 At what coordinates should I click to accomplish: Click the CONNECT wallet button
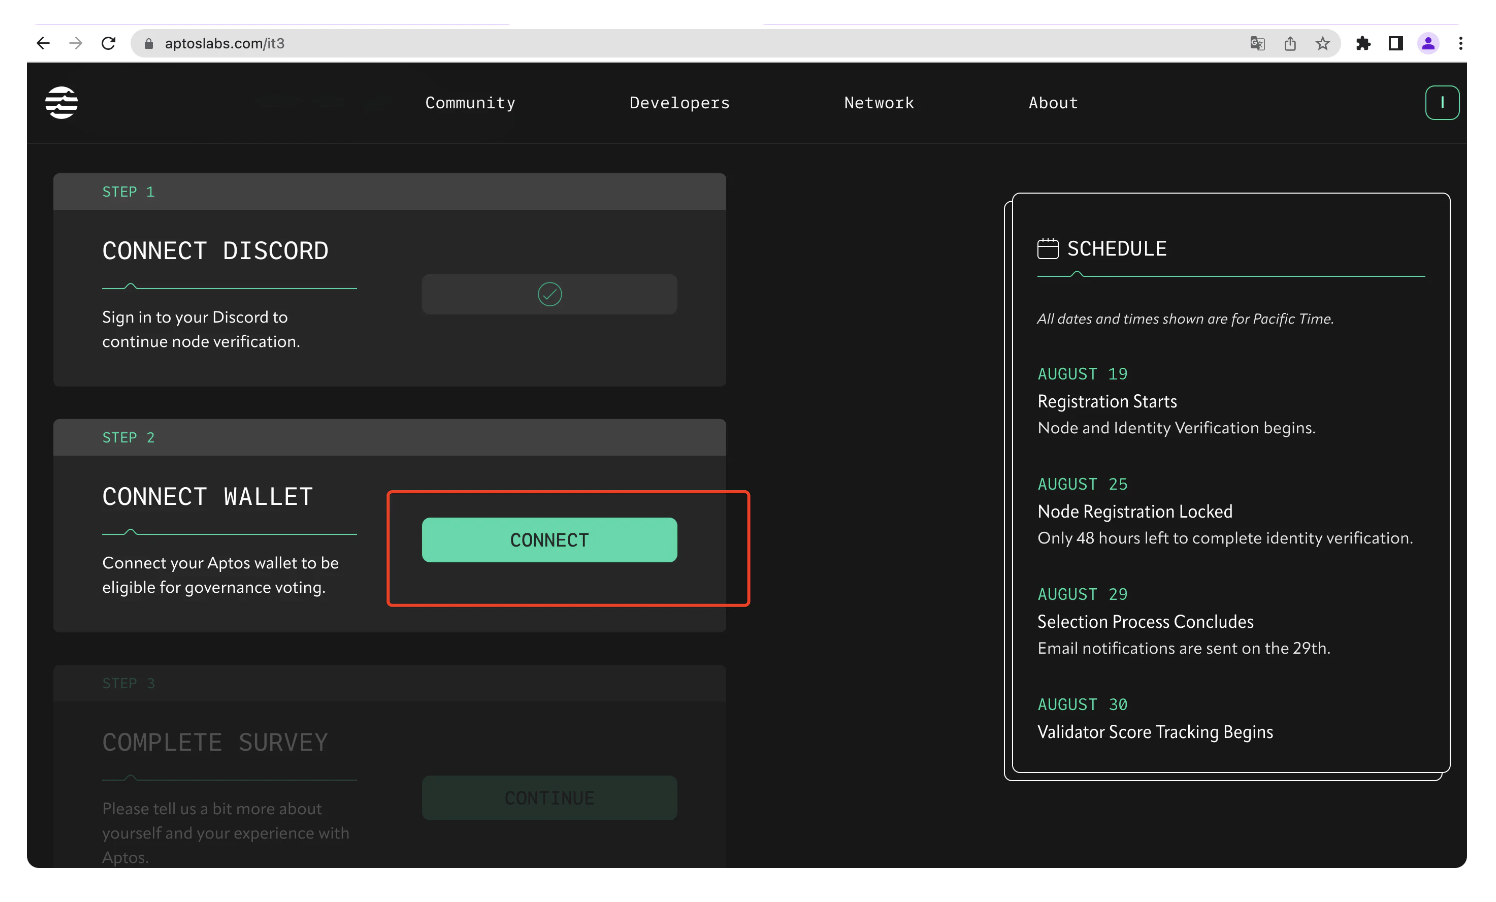tap(549, 540)
